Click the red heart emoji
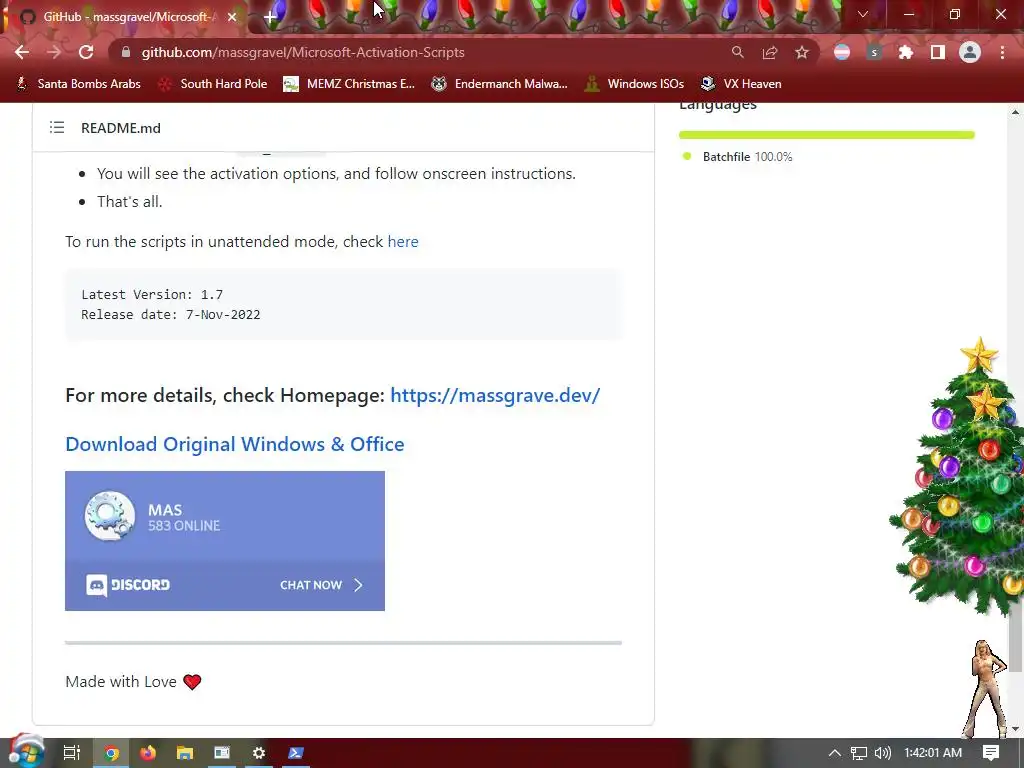 [192, 682]
